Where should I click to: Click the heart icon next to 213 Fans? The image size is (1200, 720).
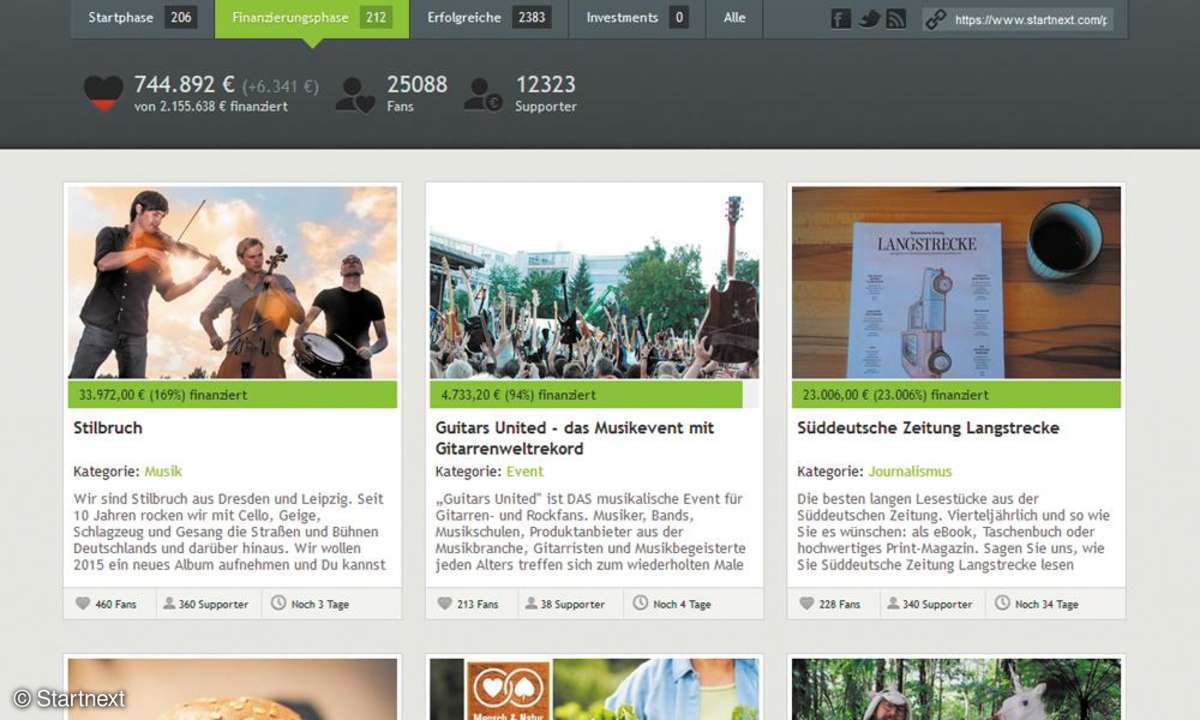coord(445,604)
